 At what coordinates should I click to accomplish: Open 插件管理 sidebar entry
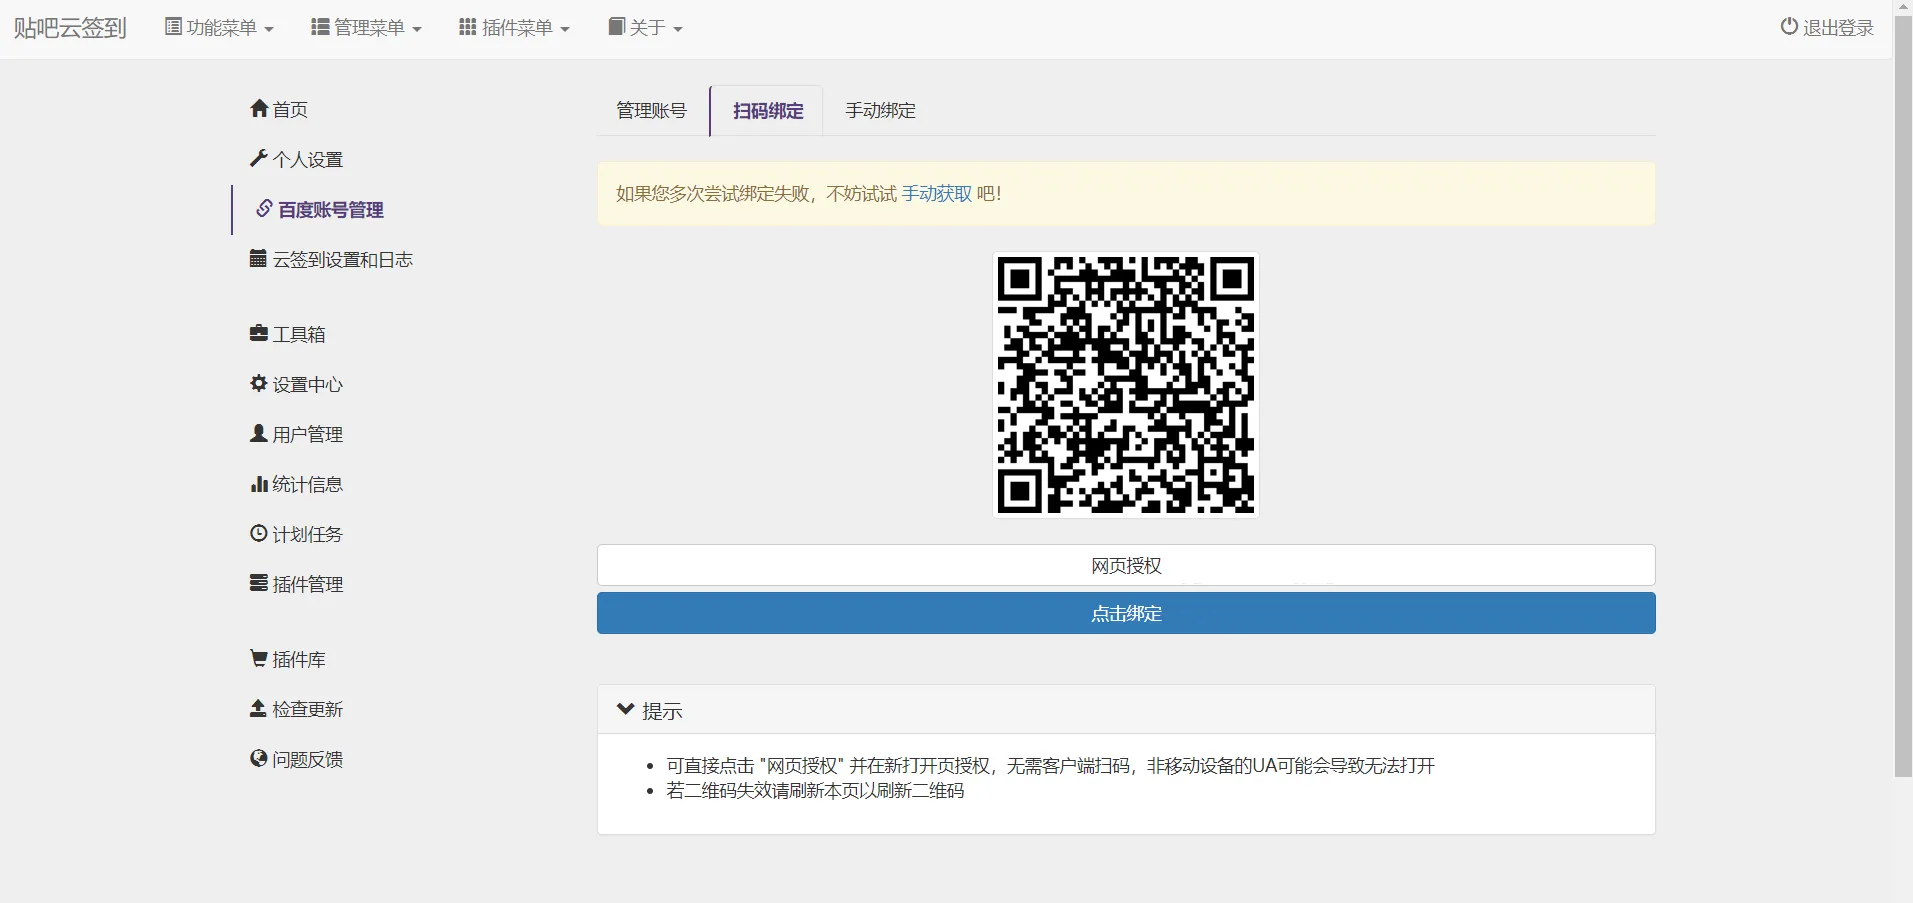tap(308, 584)
